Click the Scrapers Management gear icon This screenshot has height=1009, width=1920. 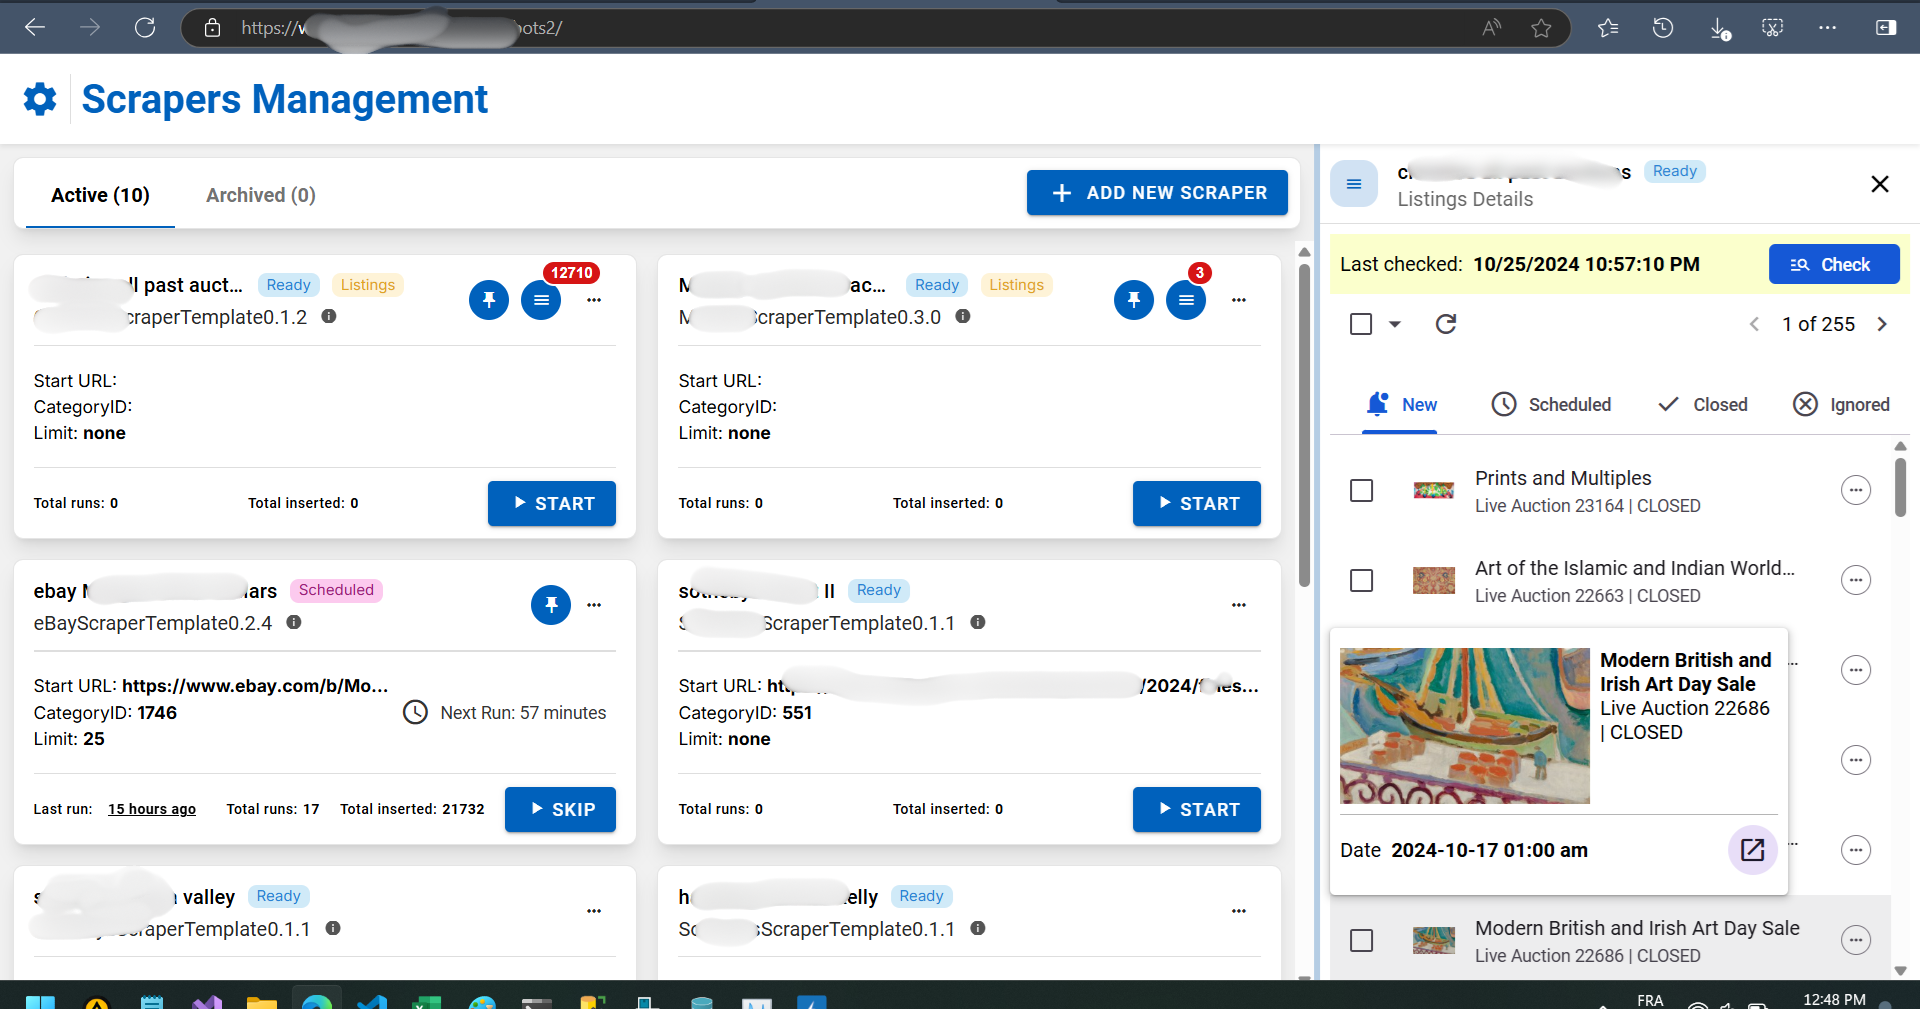coord(40,99)
